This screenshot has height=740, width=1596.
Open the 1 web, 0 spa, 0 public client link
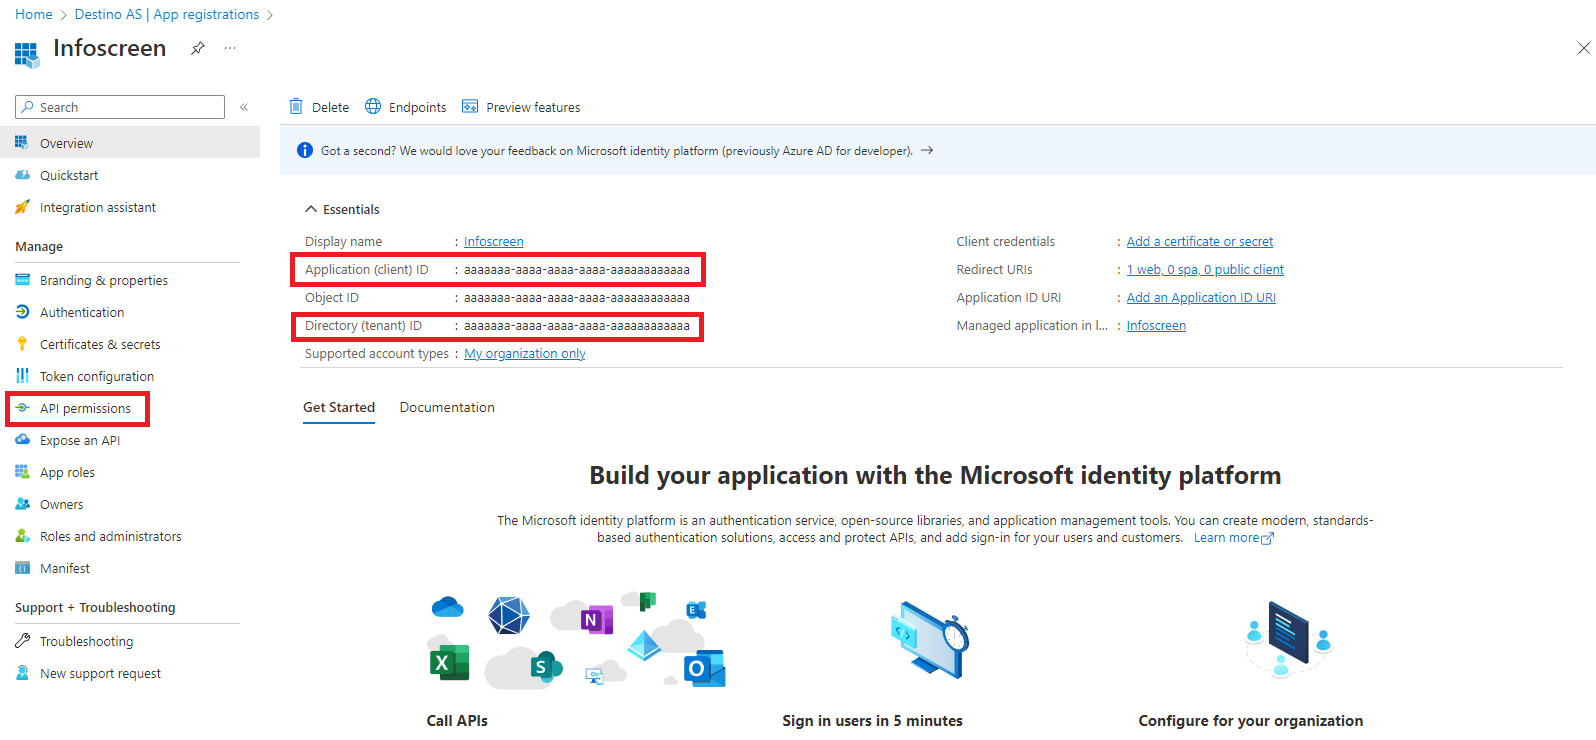1205,269
